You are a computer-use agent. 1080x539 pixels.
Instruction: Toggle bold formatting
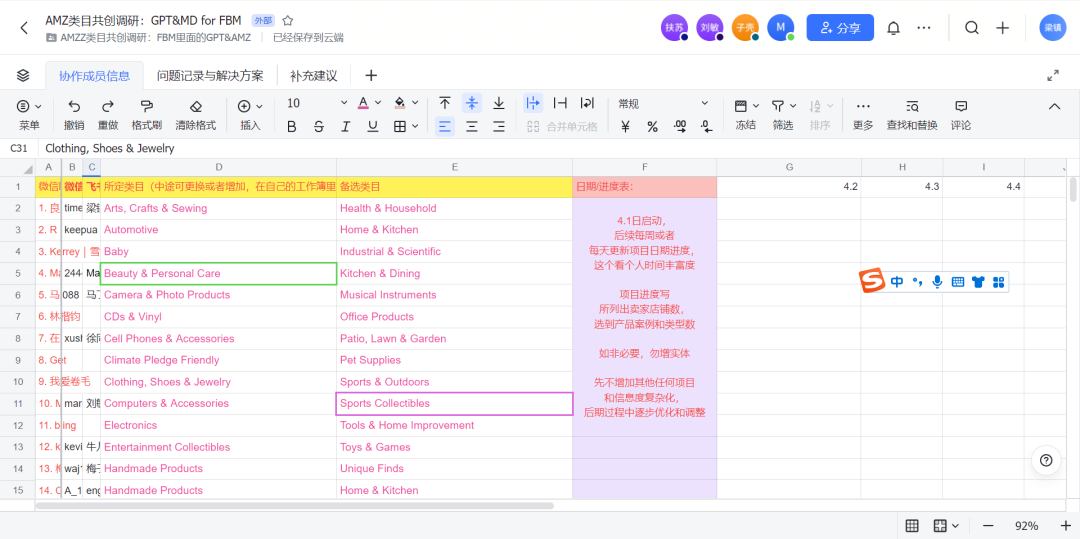[x=291, y=127]
